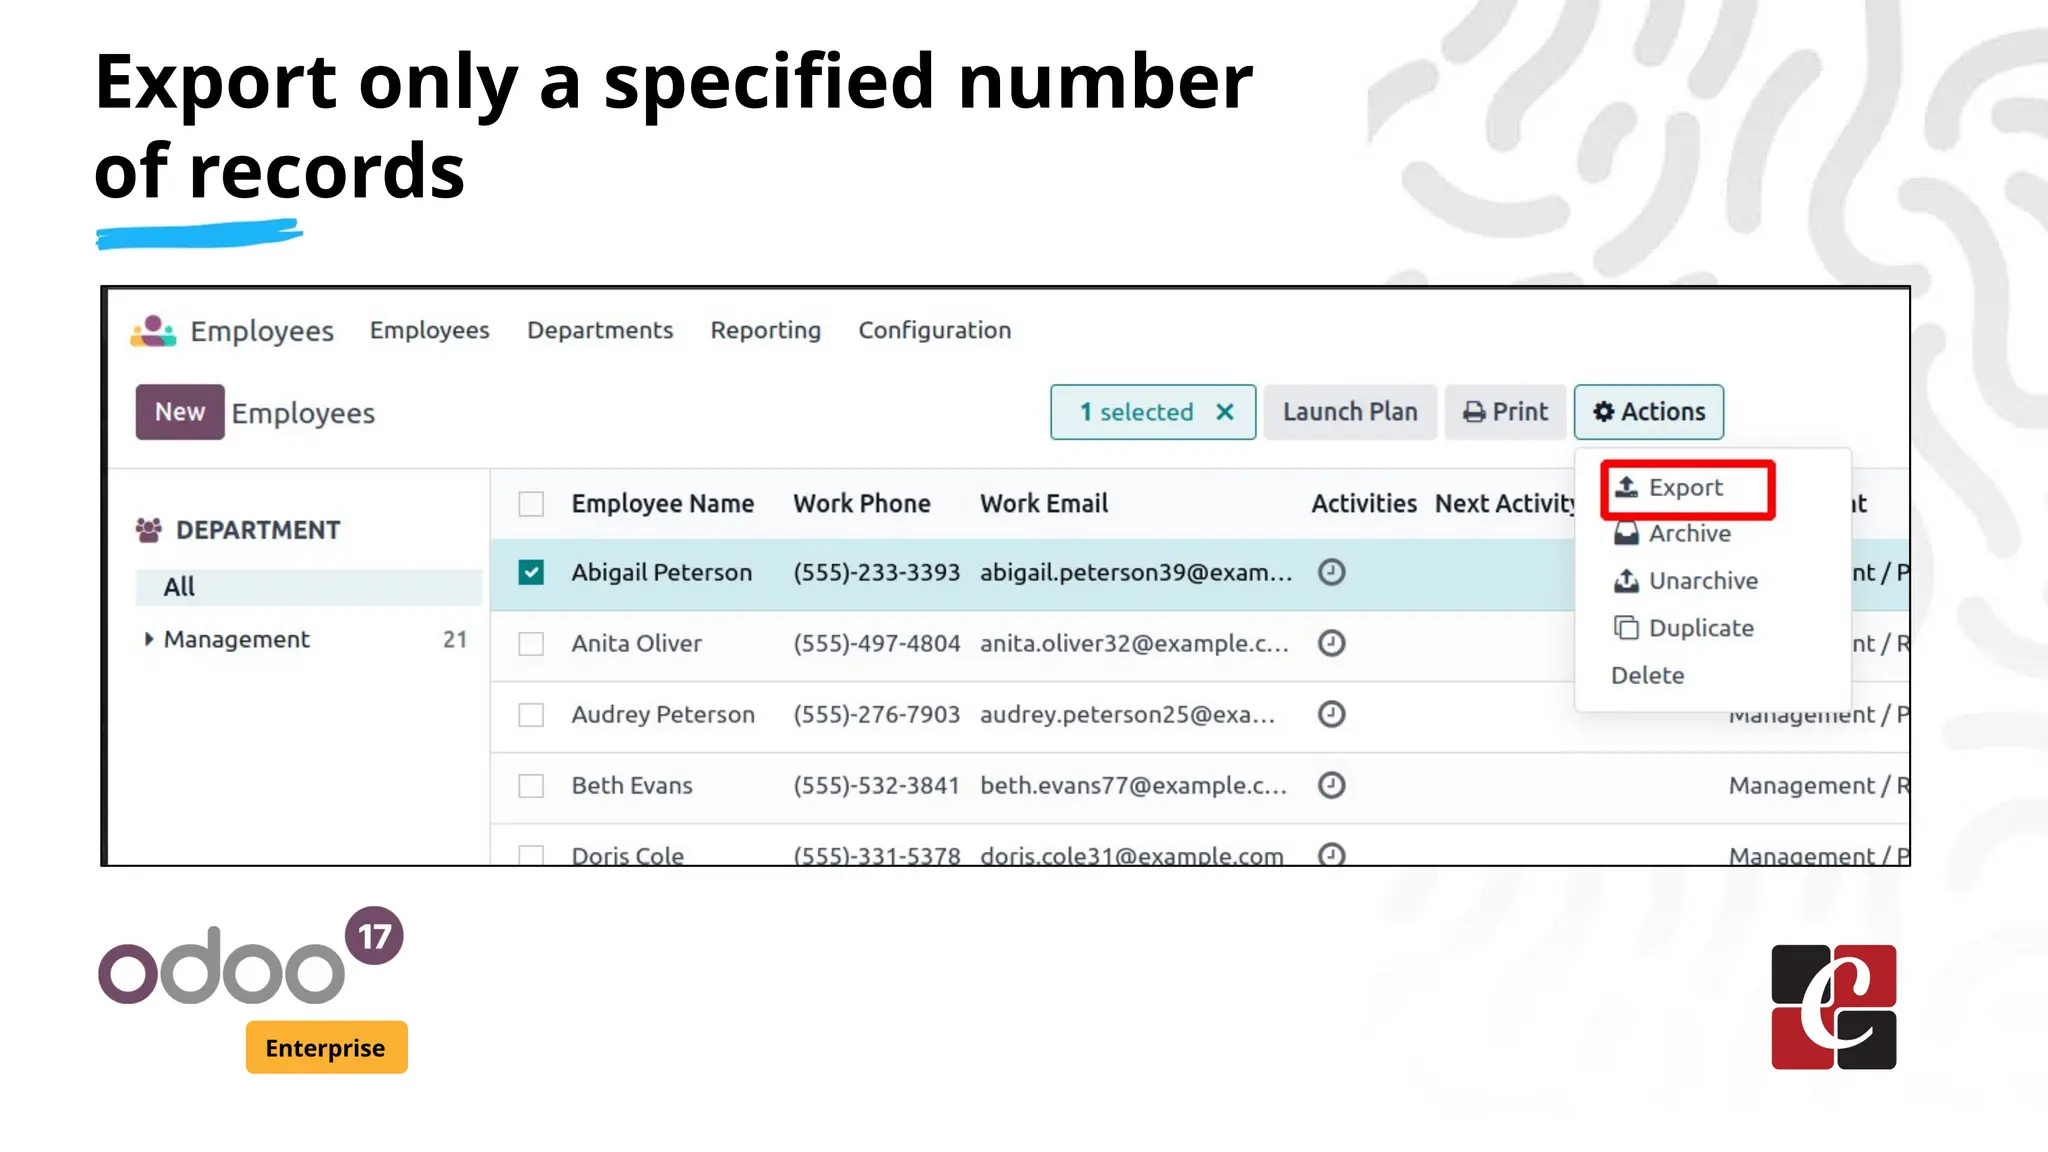
Task: Choose Delete from Actions menu
Action: pyautogui.click(x=1648, y=675)
